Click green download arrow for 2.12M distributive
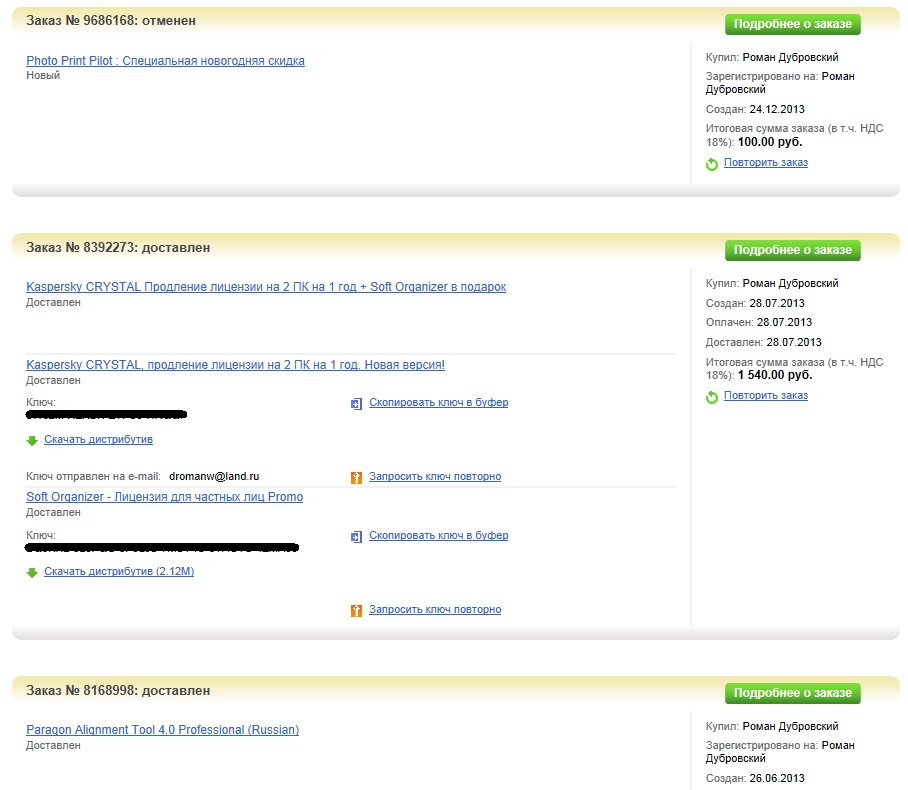Screen dimensions: 908x790 coord(32,573)
